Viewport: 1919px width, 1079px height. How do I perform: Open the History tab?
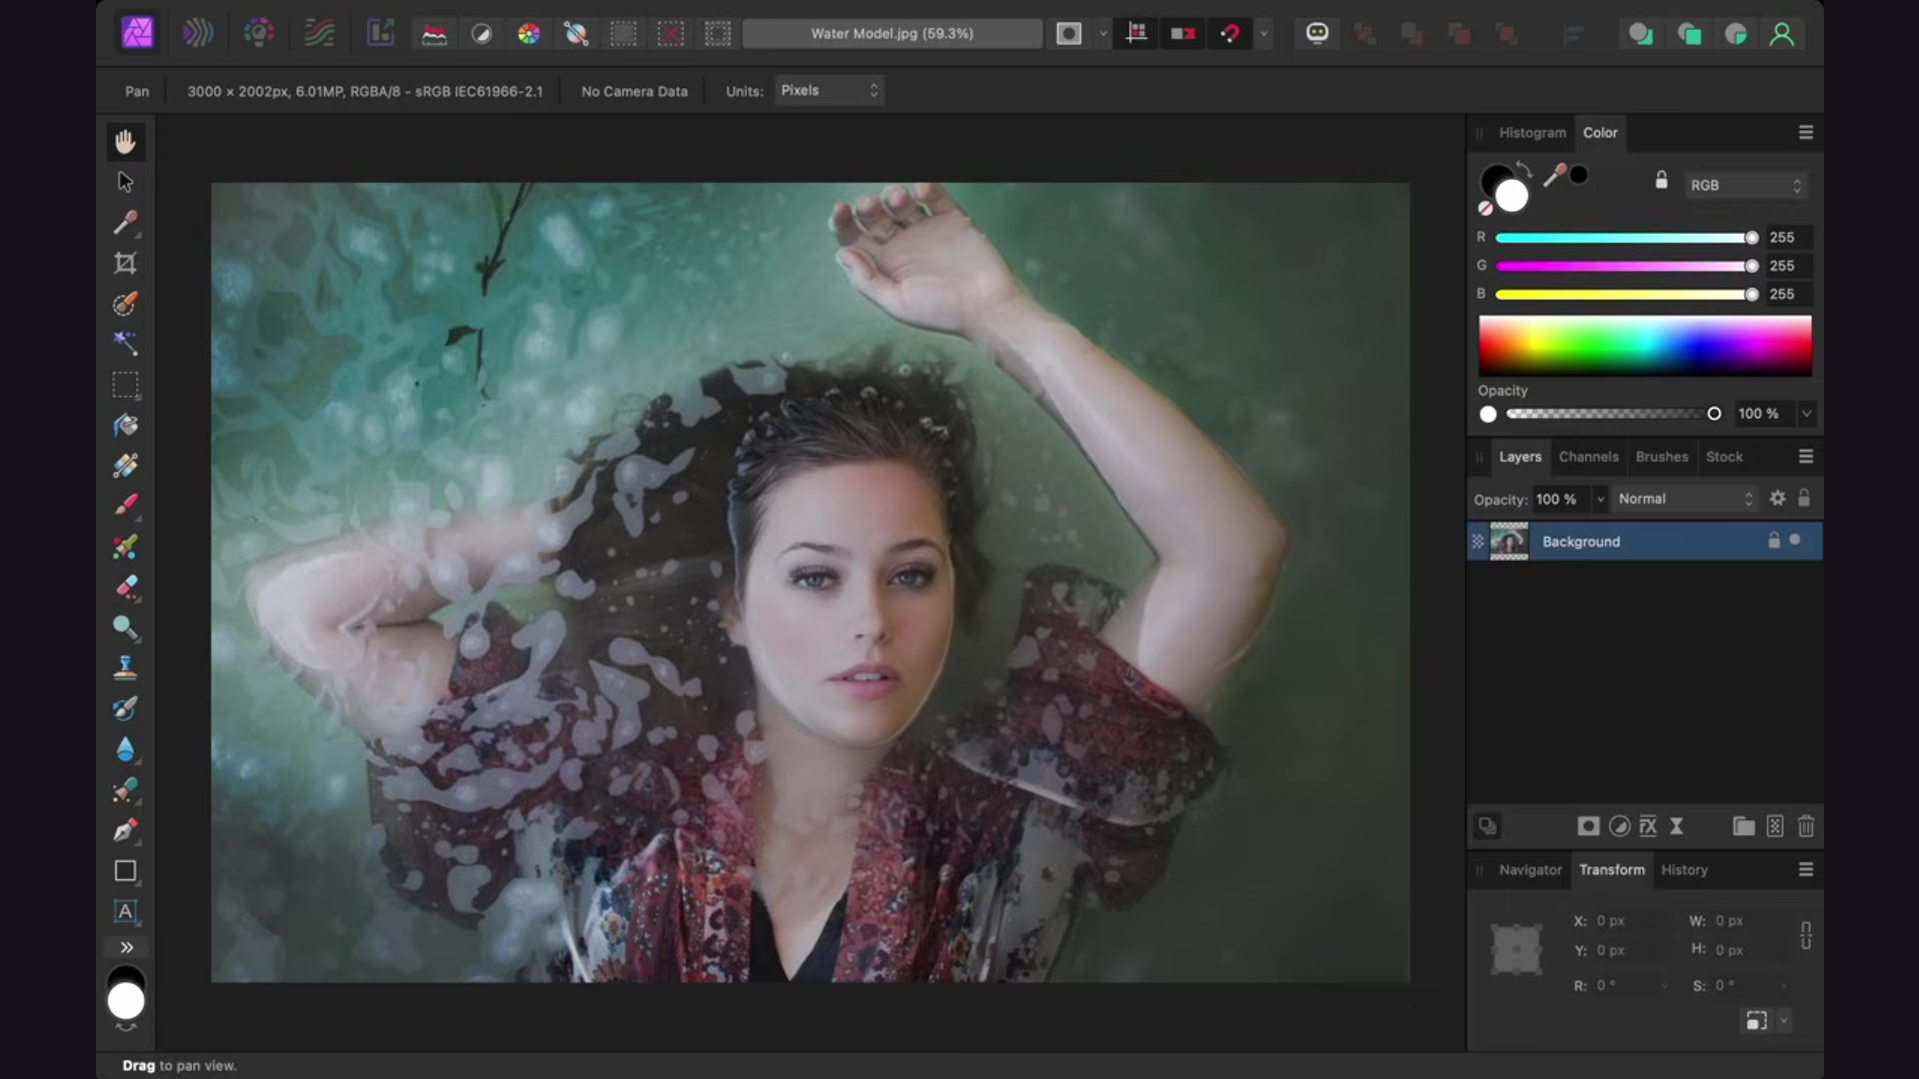pyautogui.click(x=1684, y=870)
